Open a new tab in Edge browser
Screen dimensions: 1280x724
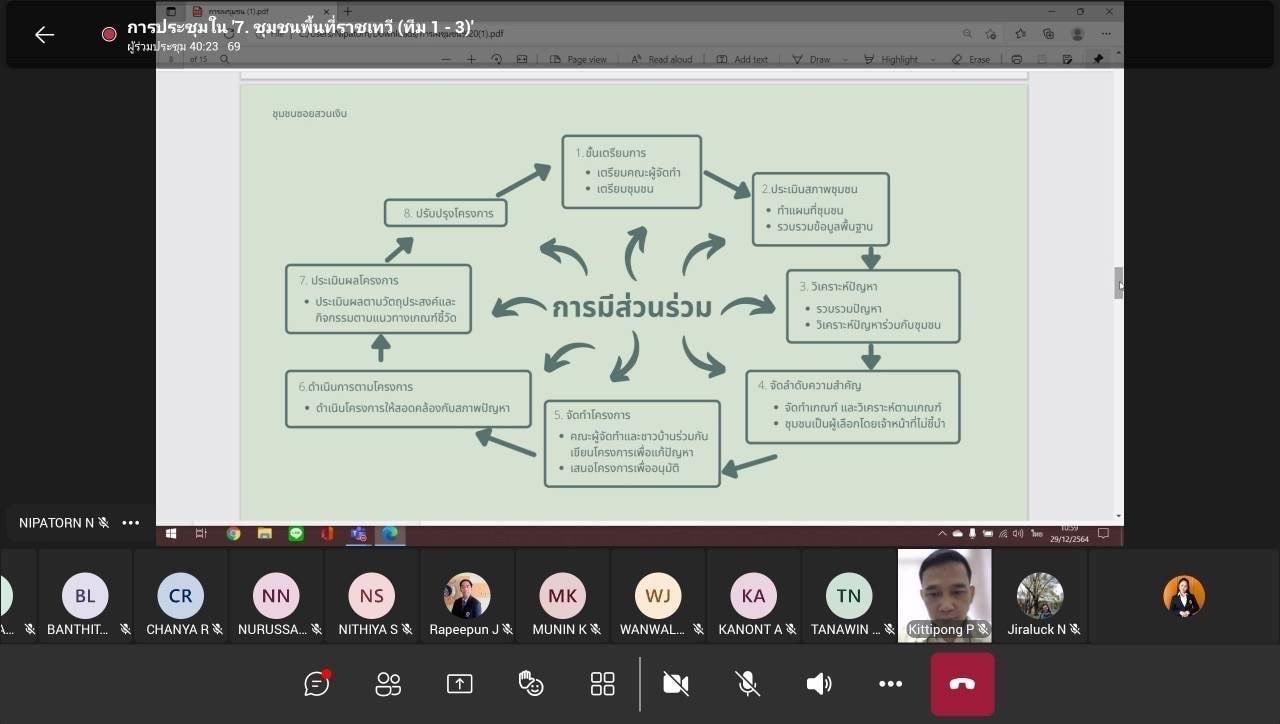click(348, 11)
